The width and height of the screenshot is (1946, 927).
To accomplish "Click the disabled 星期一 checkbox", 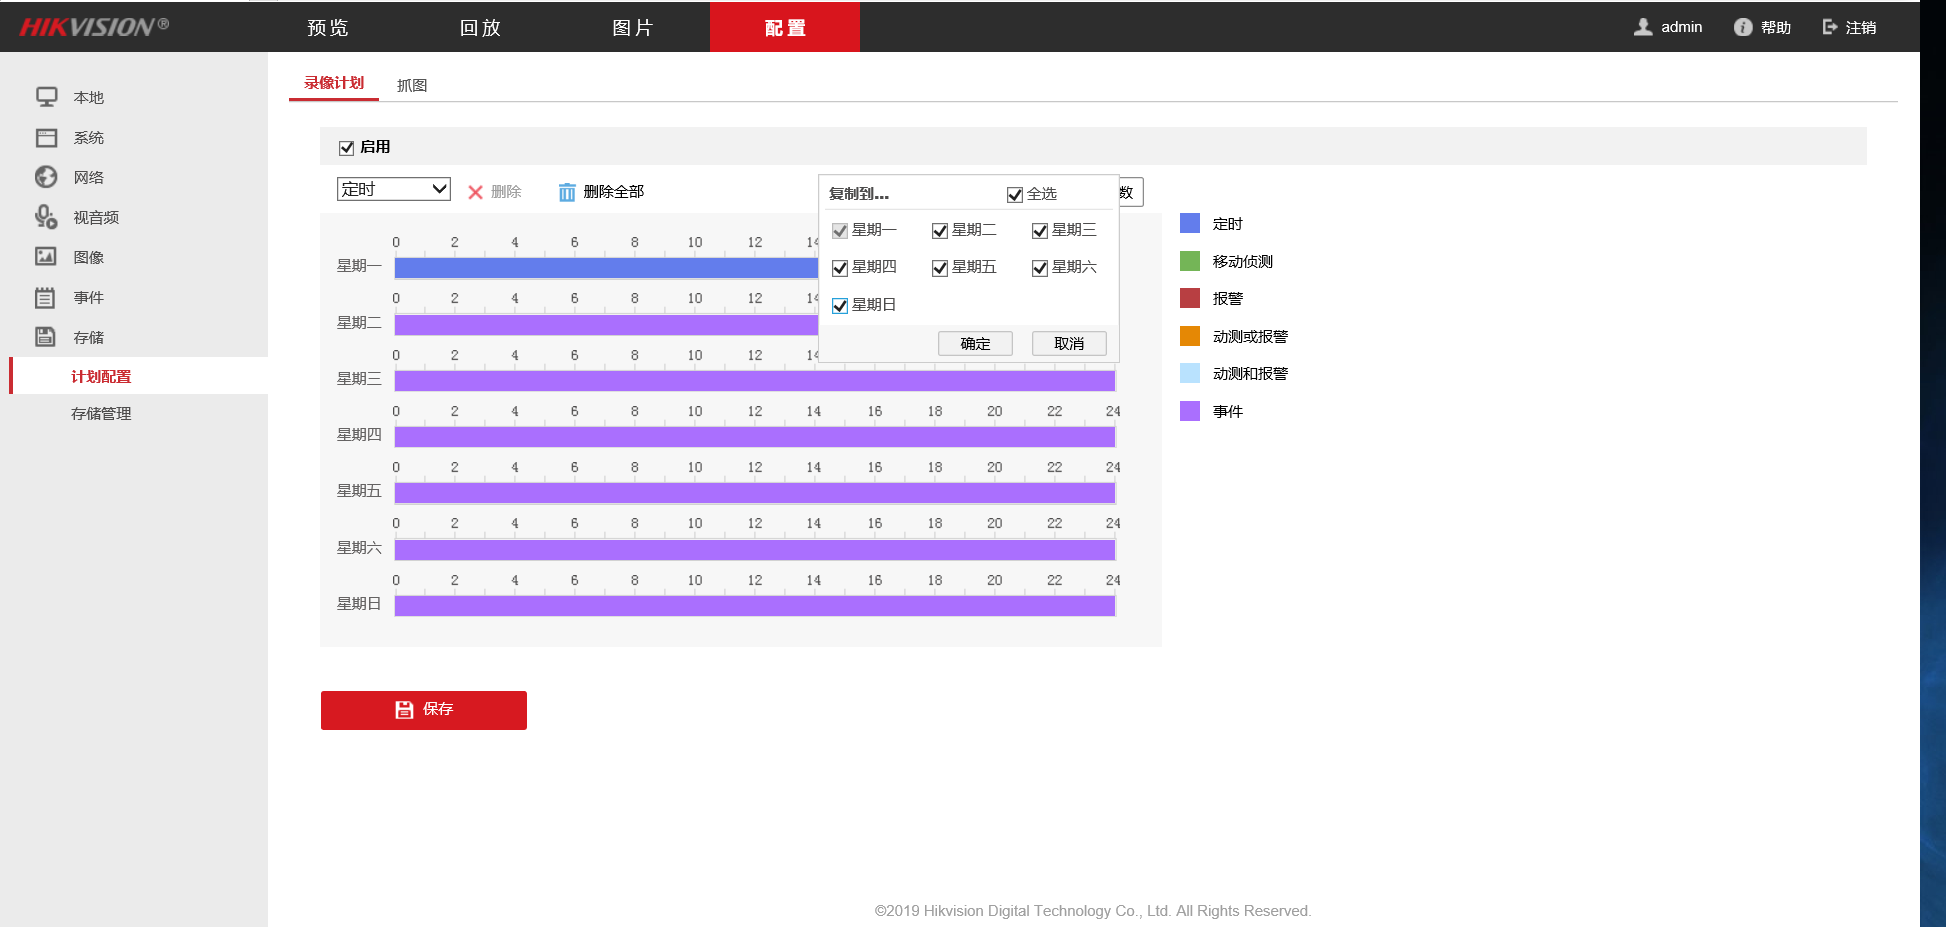I will [x=840, y=231].
